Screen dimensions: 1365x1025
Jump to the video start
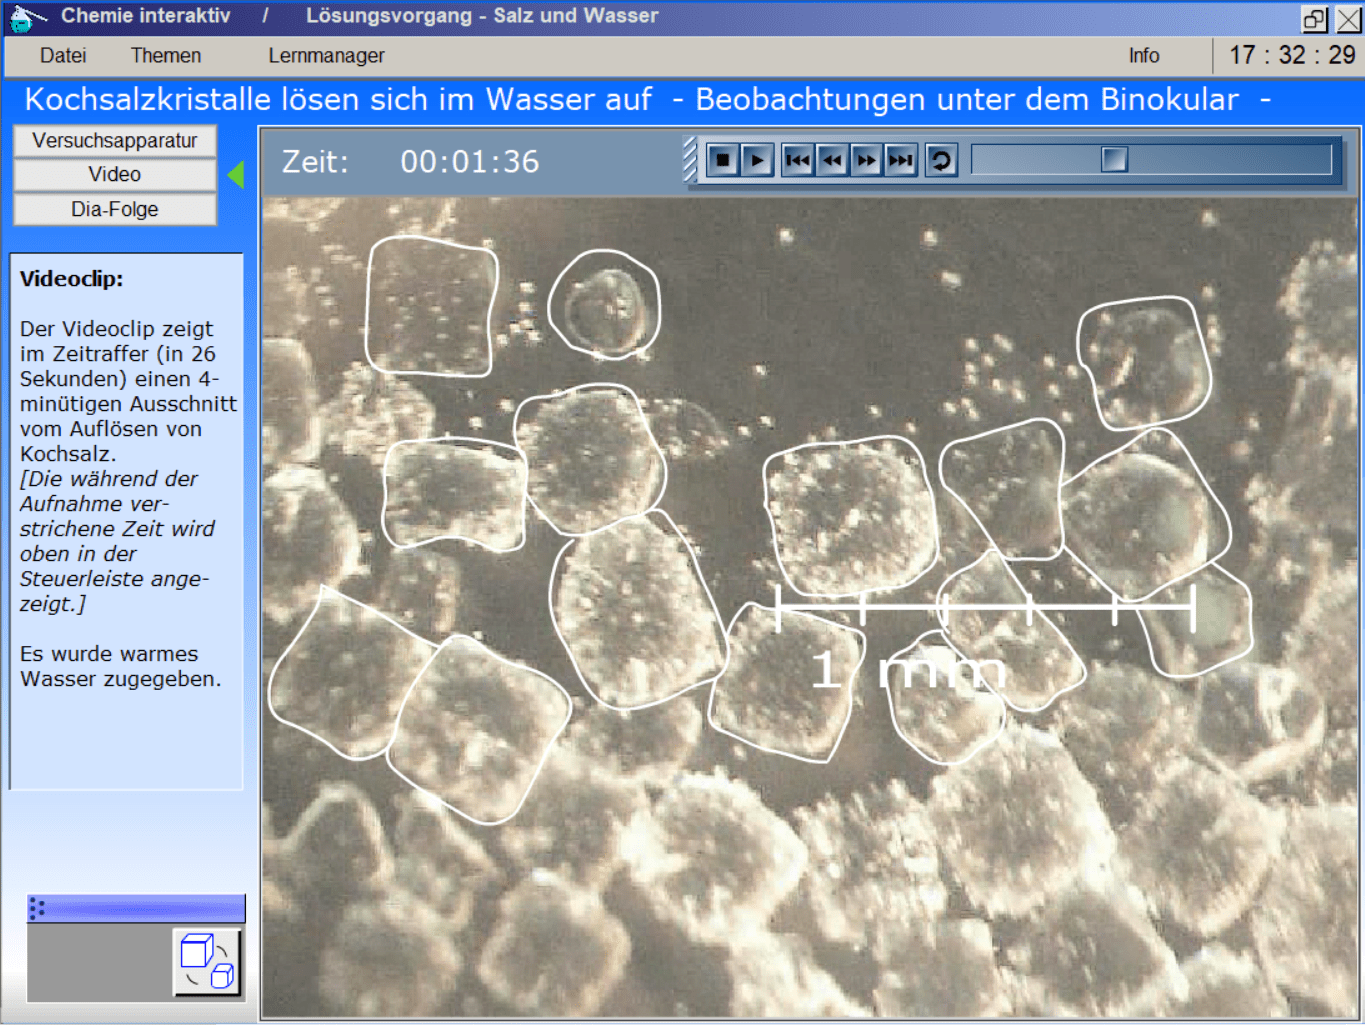pos(798,160)
